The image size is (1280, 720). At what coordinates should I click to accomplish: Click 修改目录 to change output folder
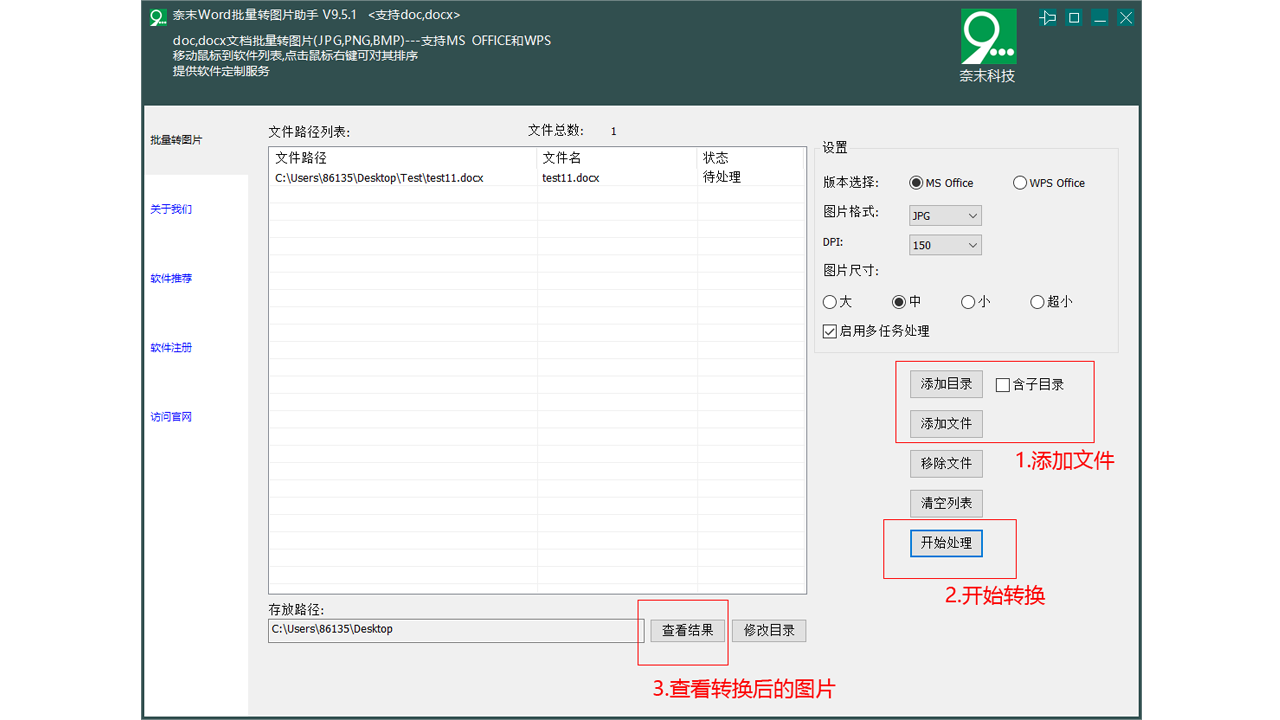(768, 630)
